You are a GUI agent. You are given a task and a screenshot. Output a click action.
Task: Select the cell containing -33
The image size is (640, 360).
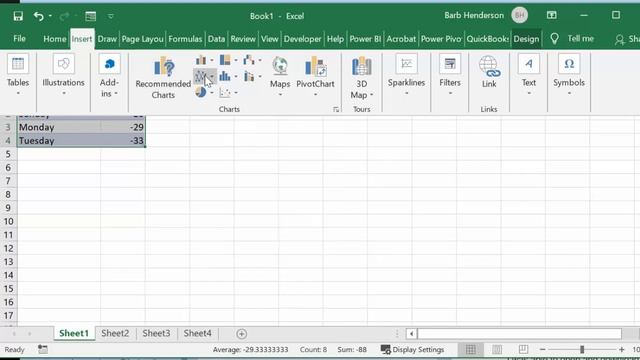[123, 141]
